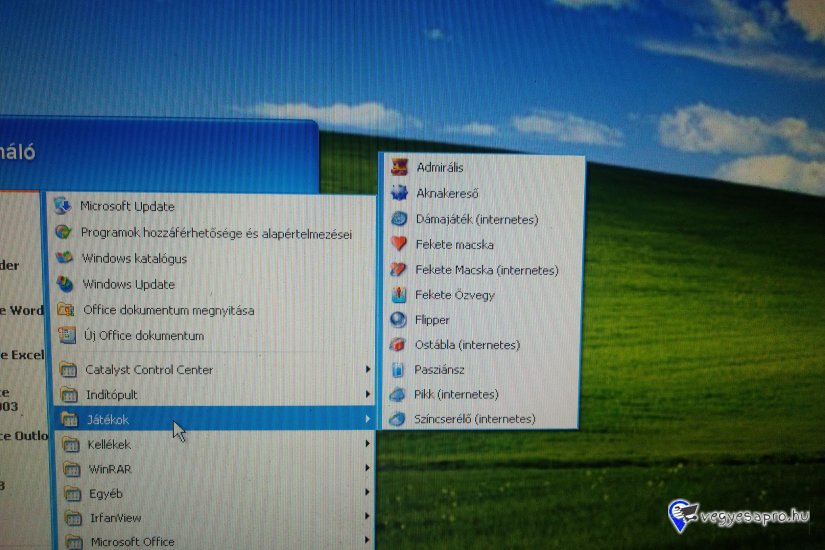
Task: Choose Színcserélő (internetes) in the submenu
Action: 475,419
